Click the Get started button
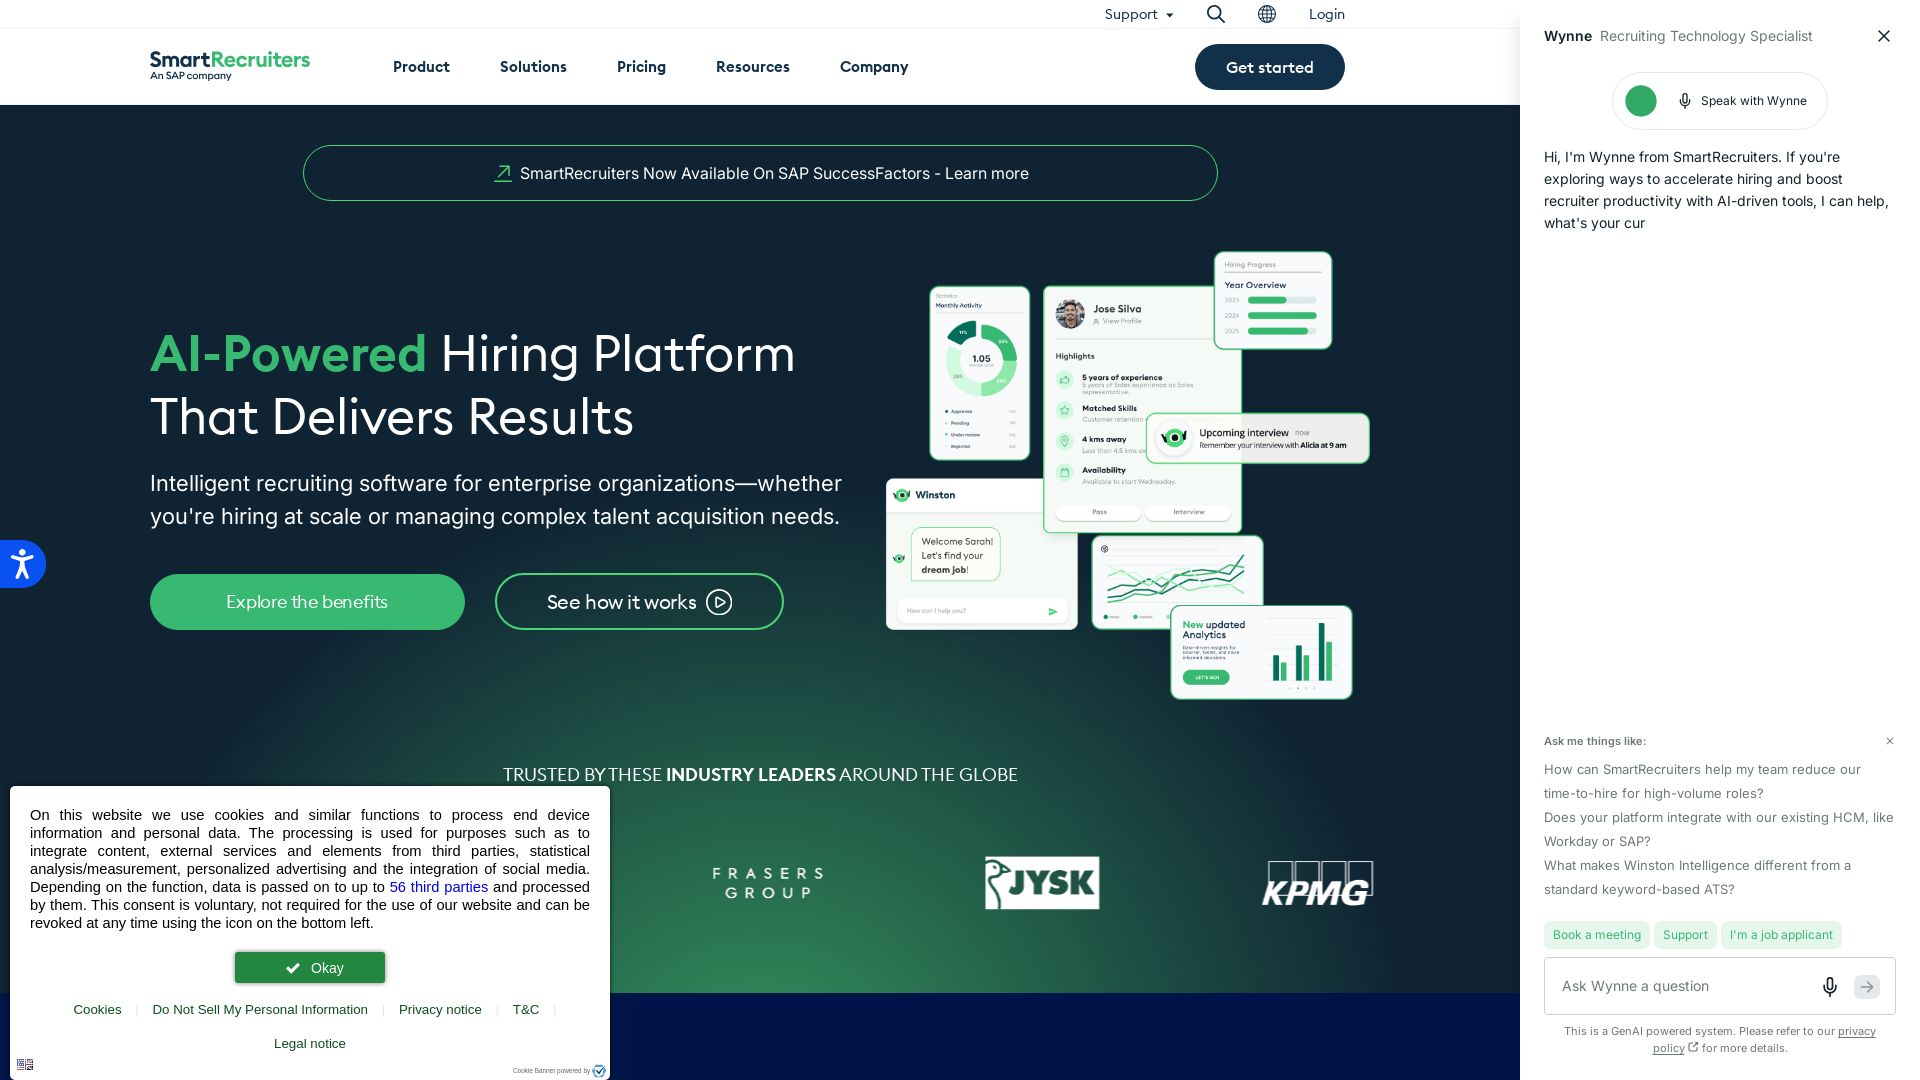1920x1080 pixels. [x=1270, y=67]
